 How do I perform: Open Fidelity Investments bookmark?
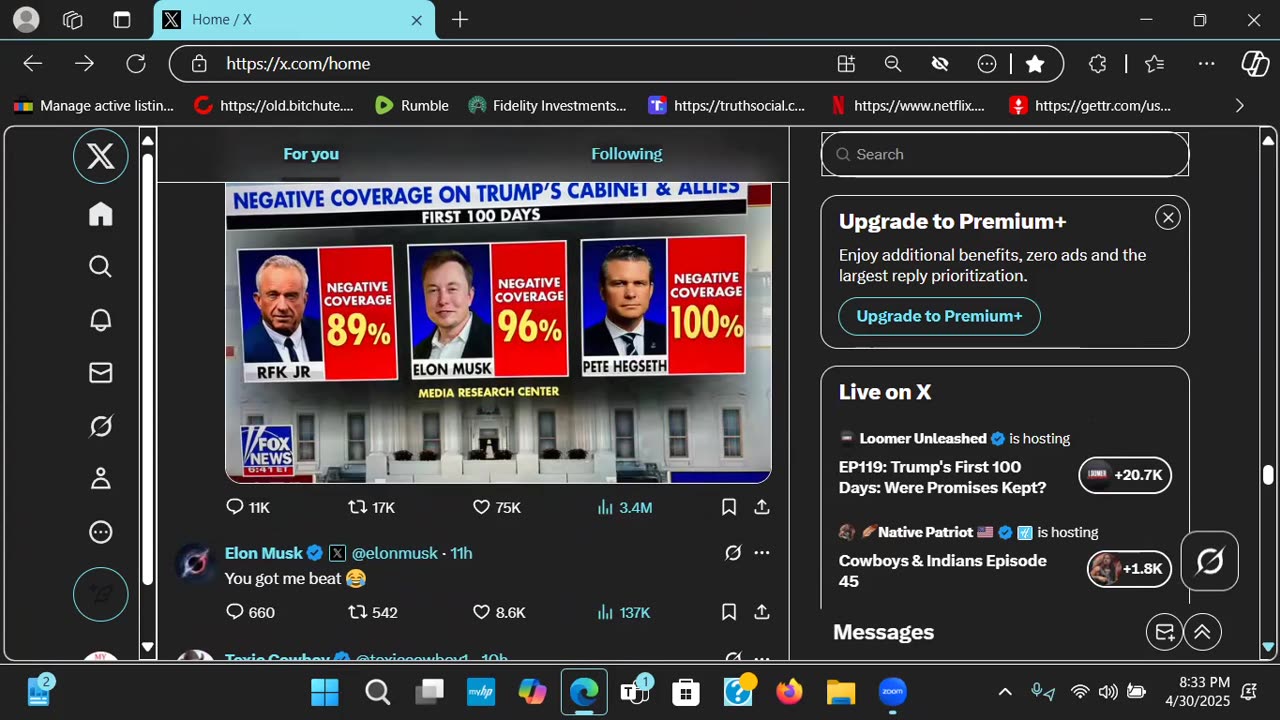547,105
